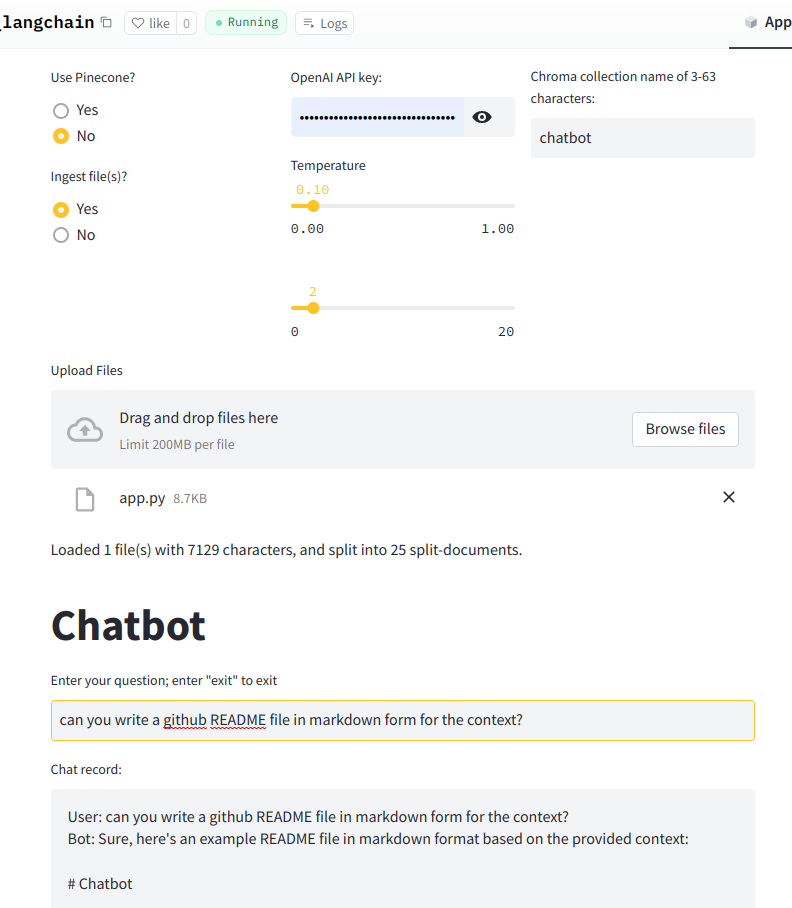The width and height of the screenshot is (792, 908).
Task: Click the chatbot question input field
Action: (402, 720)
